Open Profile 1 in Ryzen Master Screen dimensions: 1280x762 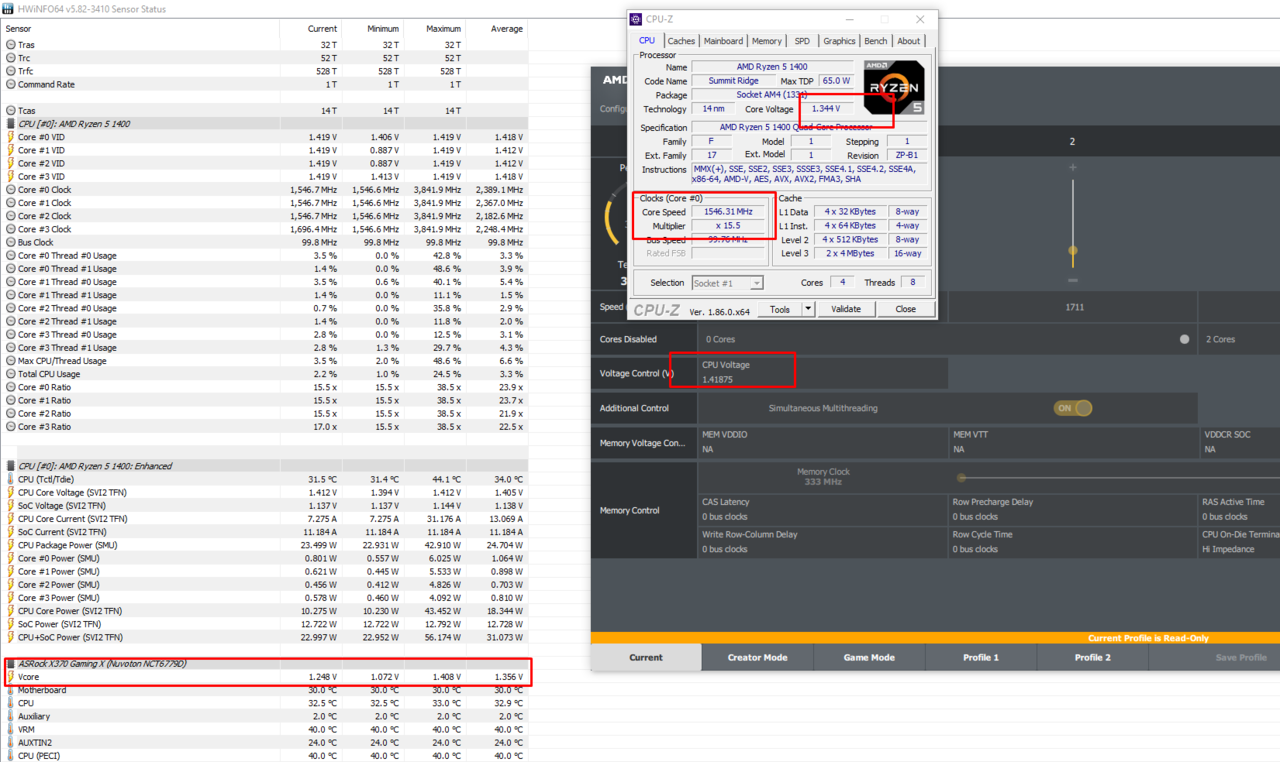pos(981,657)
